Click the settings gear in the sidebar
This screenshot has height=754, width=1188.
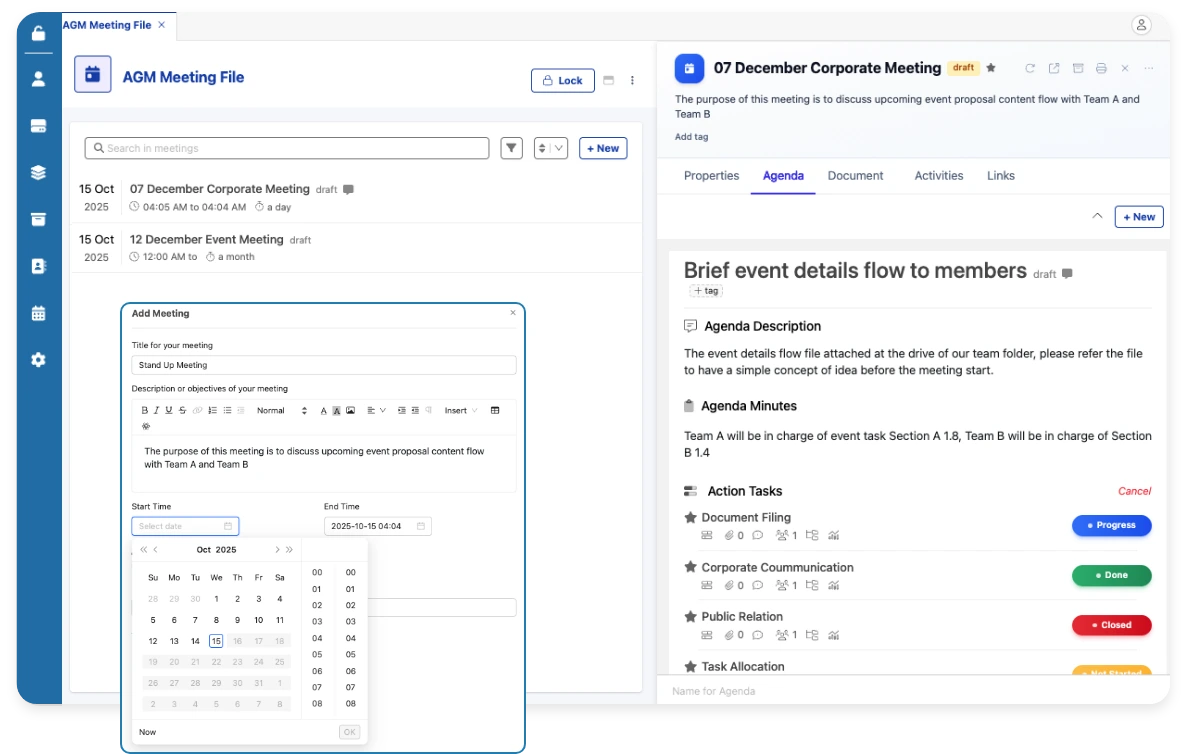tap(38, 359)
